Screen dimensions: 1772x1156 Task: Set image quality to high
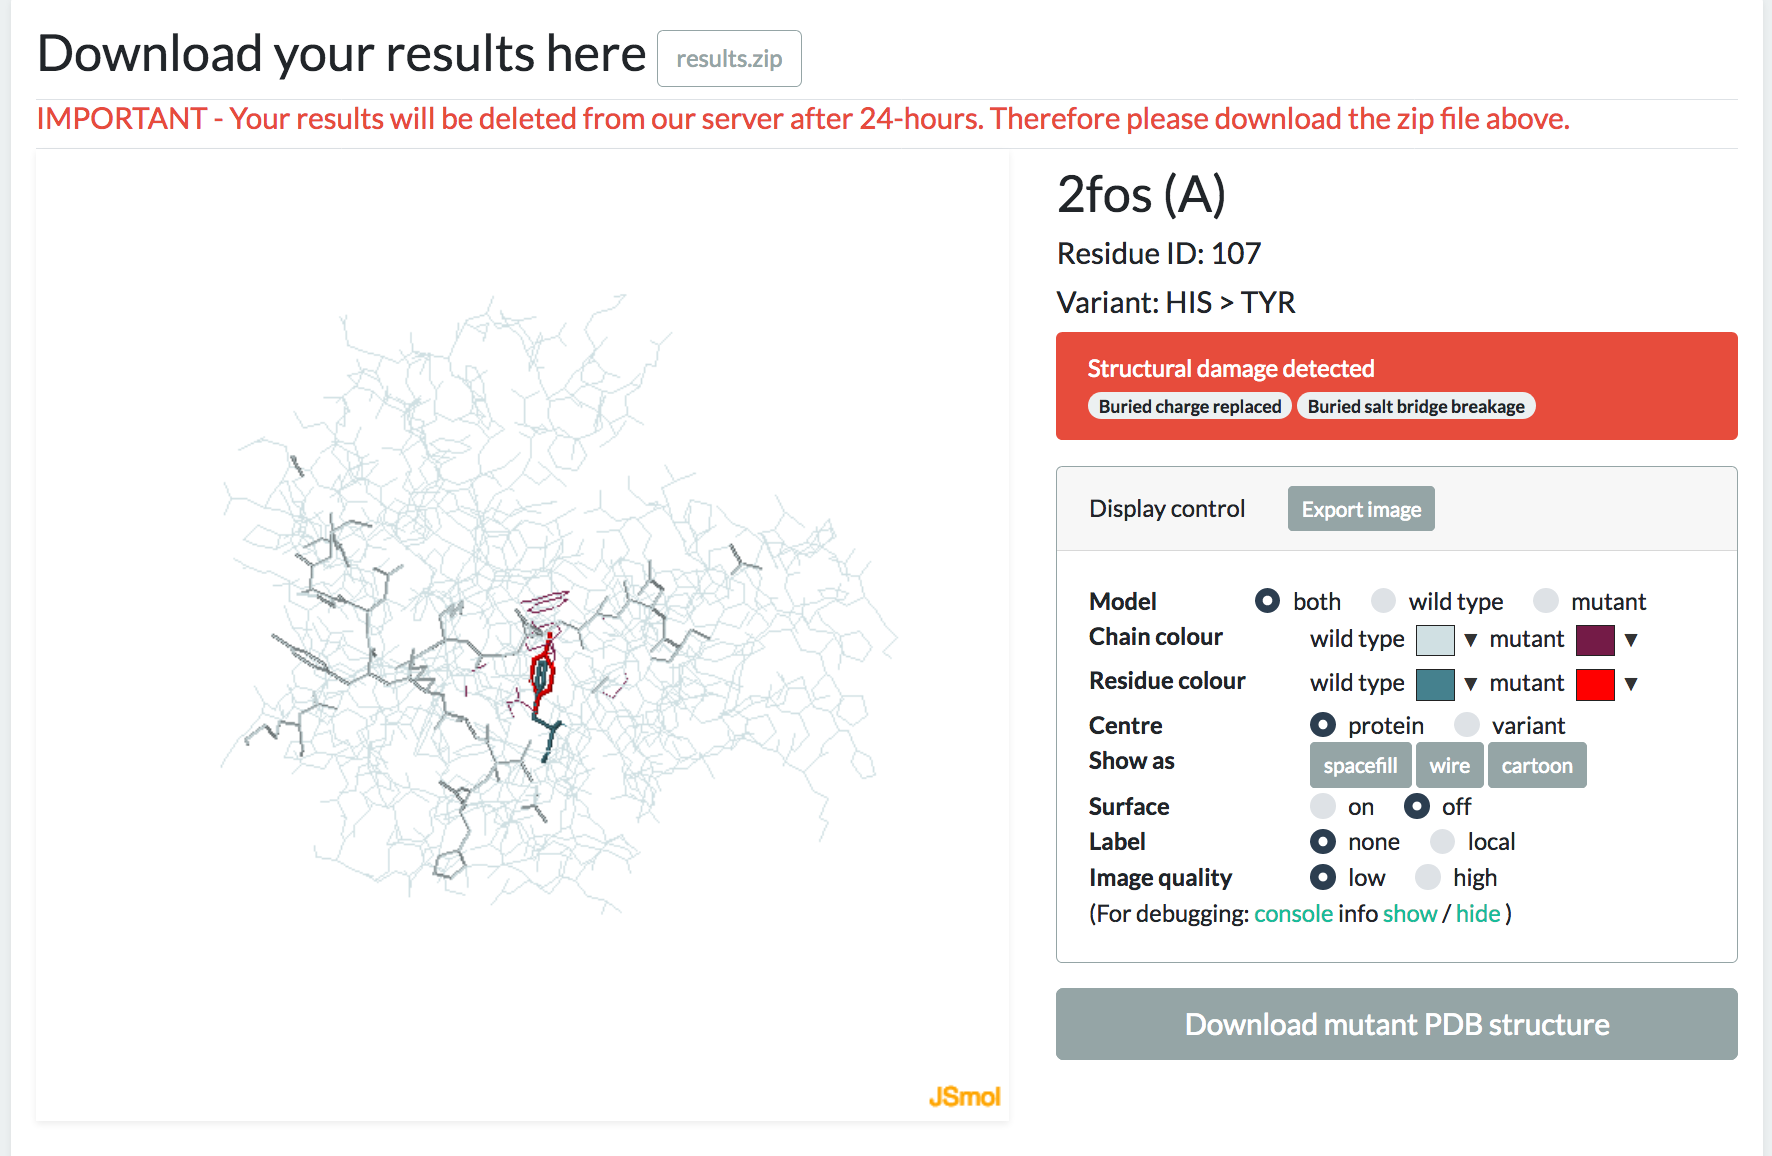[1428, 877]
